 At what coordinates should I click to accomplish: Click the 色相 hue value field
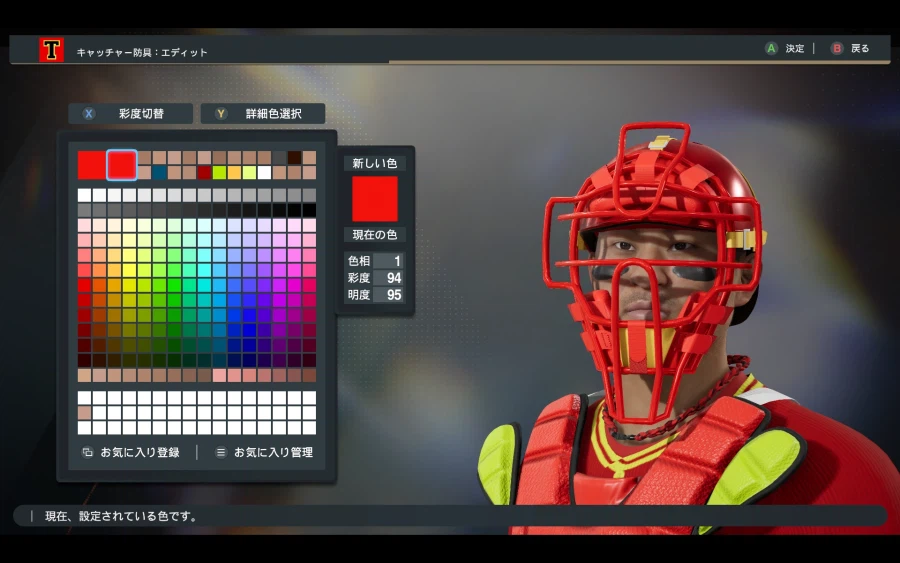point(388,261)
